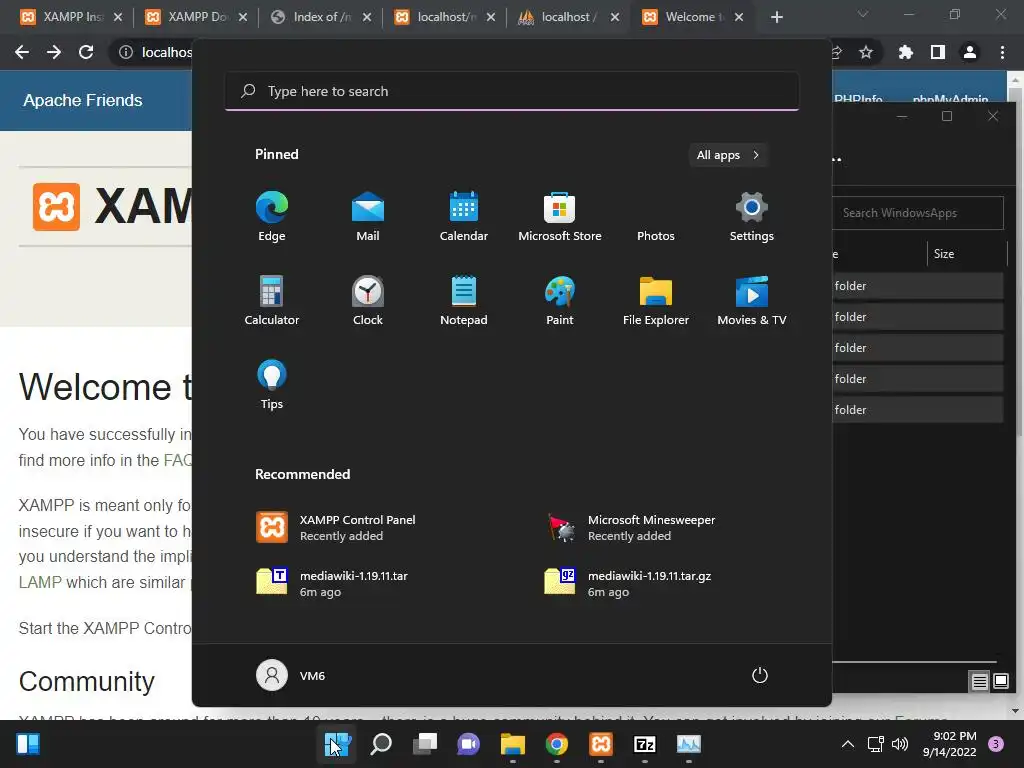
Task: Focus the Type here to search field
Action: pyautogui.click(x=511, y=91)
